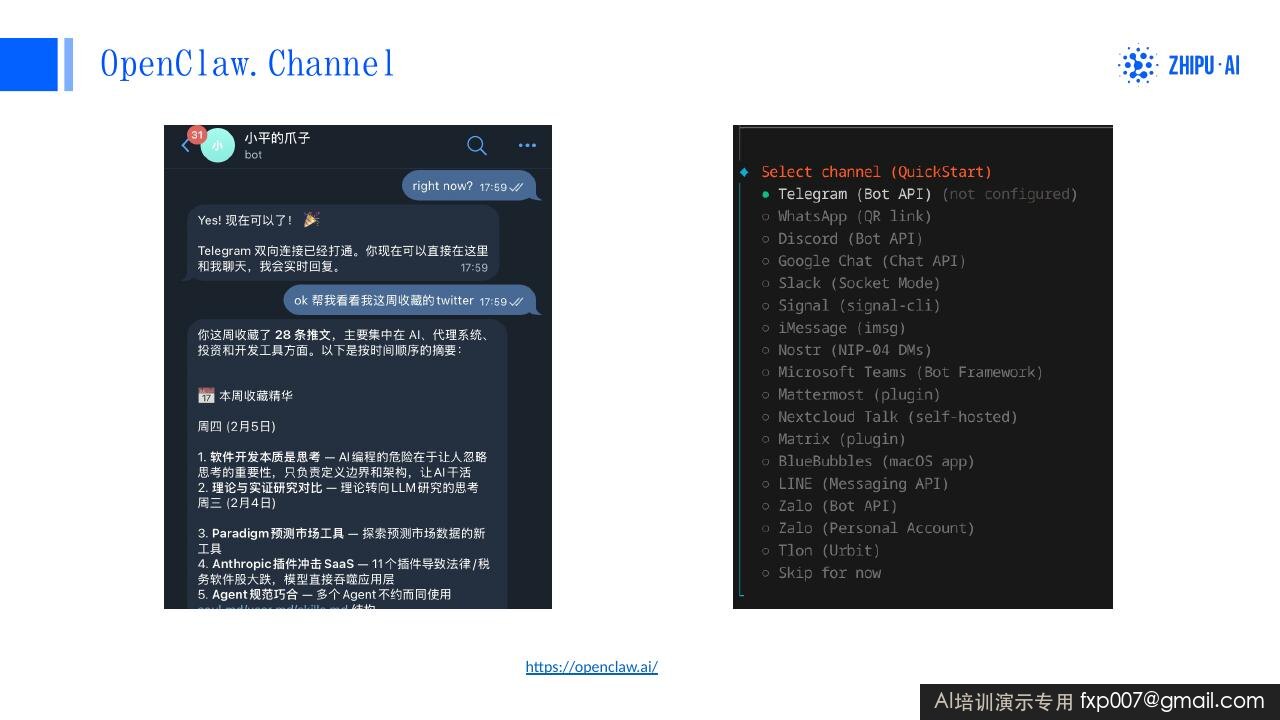Select Zalo (Bot API) option

click(x=829, y=506)
